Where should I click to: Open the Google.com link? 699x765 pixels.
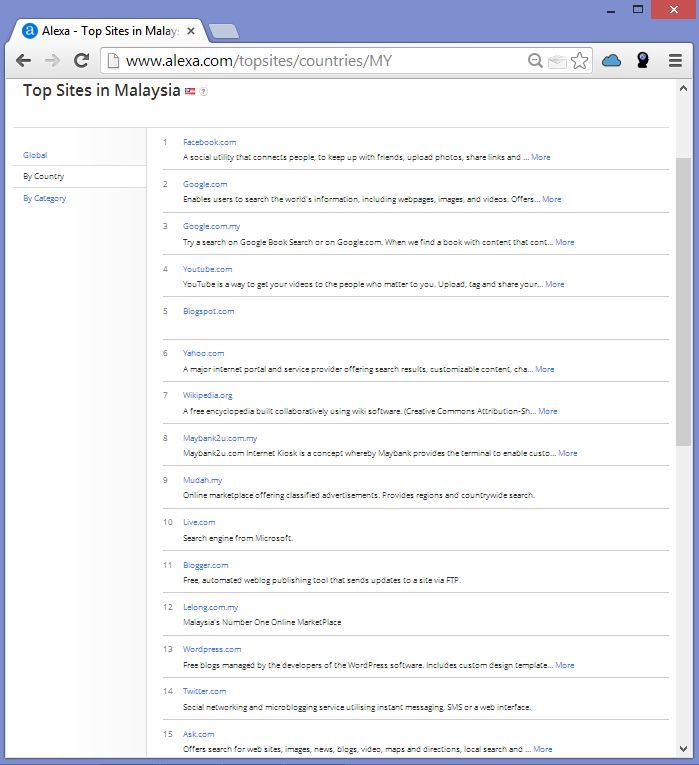pyautogui.click(x=205, y=184)
